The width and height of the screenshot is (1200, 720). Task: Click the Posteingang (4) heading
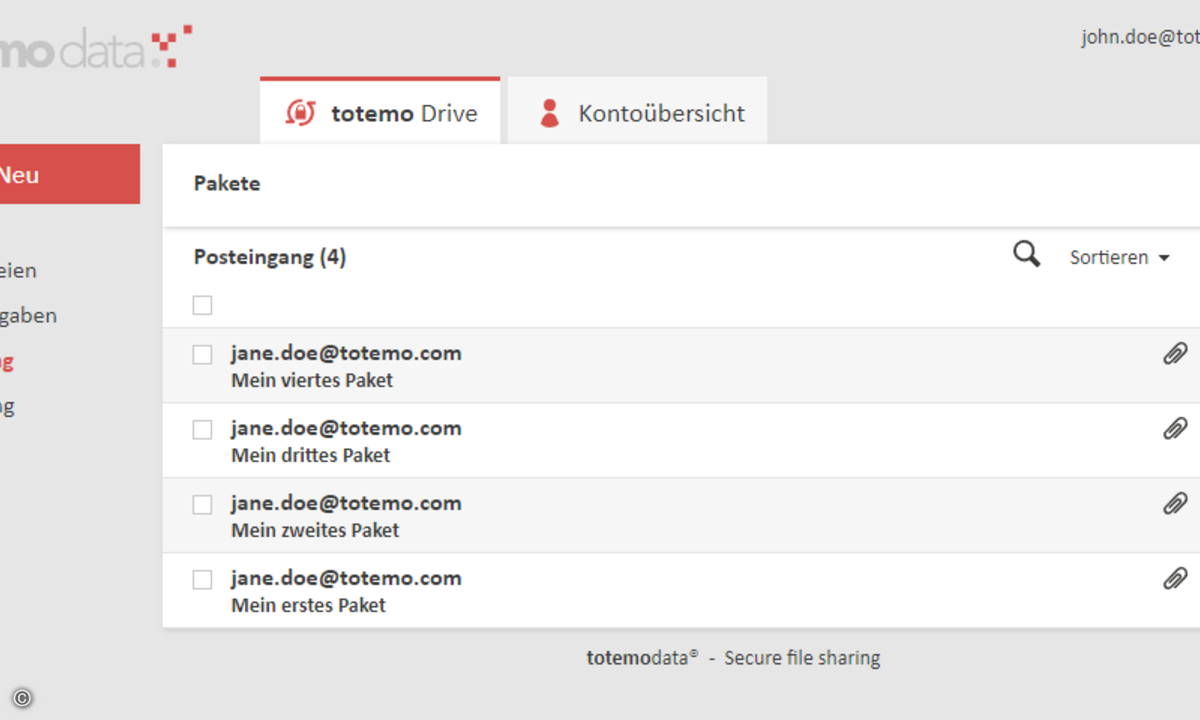pyautogui.click(x=270, y=257)
